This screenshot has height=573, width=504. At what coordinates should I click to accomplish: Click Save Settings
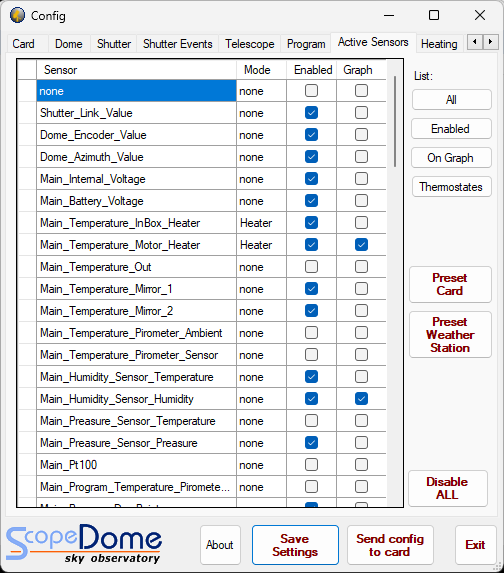[295, 545]
